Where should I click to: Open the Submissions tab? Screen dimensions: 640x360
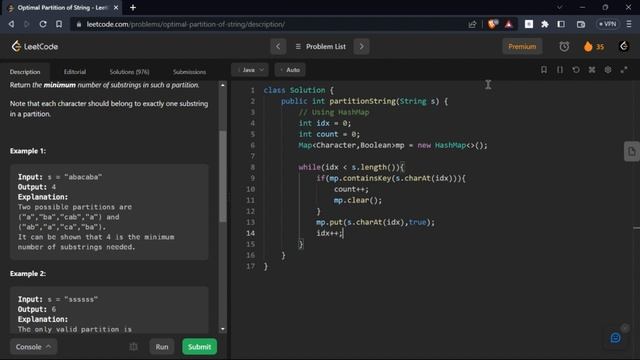[x=189, y=72]
